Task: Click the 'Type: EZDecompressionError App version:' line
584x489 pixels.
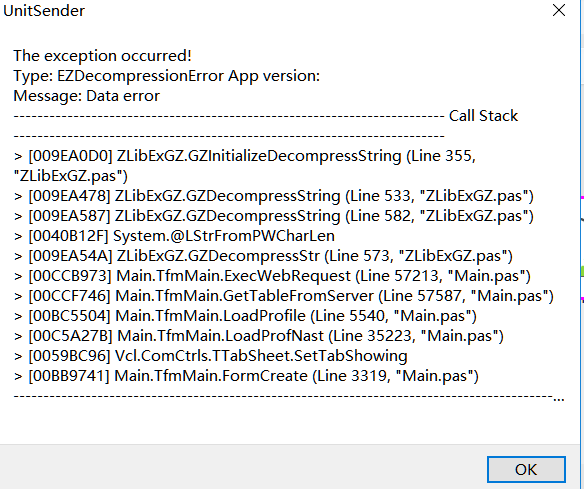Action: (x=166, y=76)
